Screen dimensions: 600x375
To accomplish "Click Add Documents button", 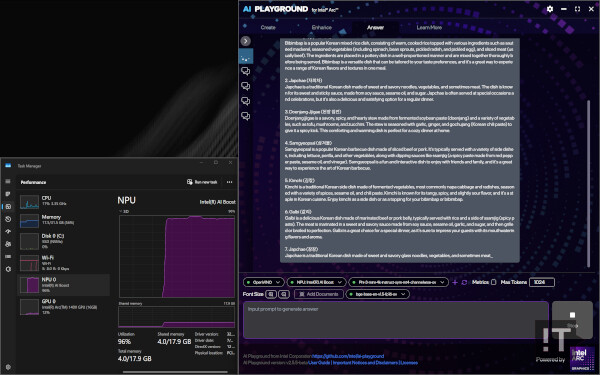I will (319, 294).
